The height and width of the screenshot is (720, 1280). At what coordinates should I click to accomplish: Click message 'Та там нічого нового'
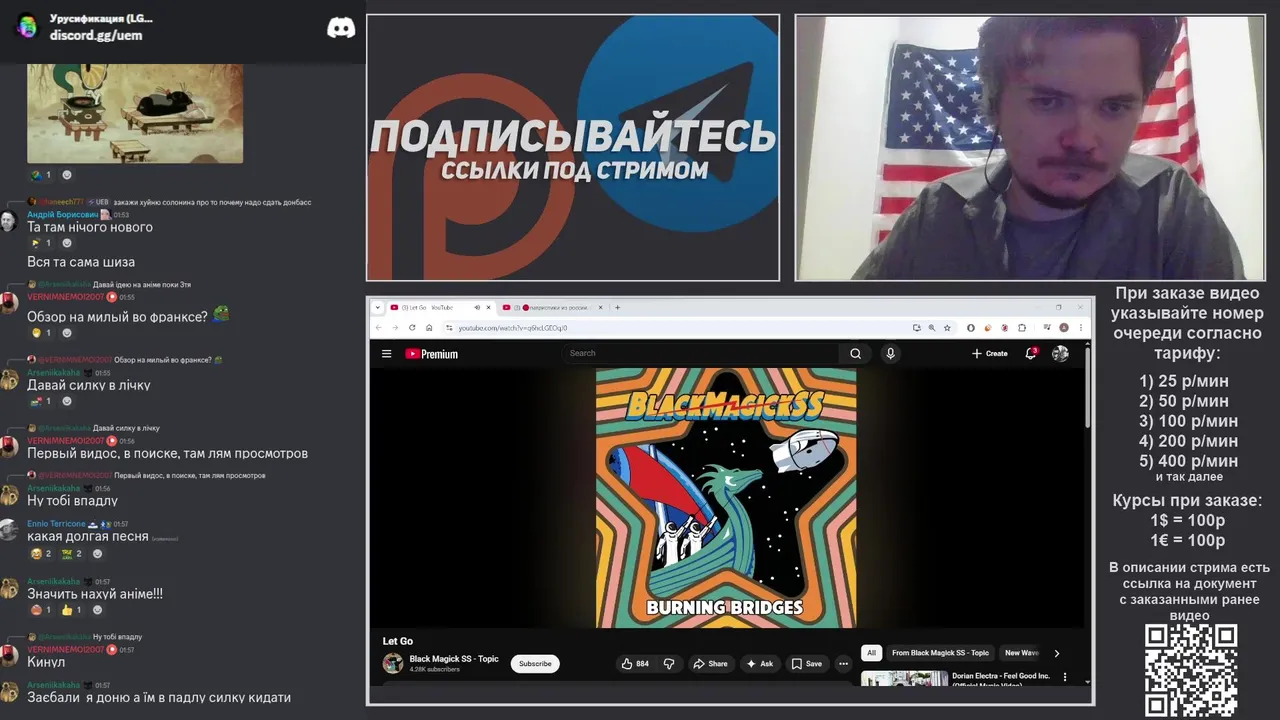pyautogui.click(x=90, y=227)
